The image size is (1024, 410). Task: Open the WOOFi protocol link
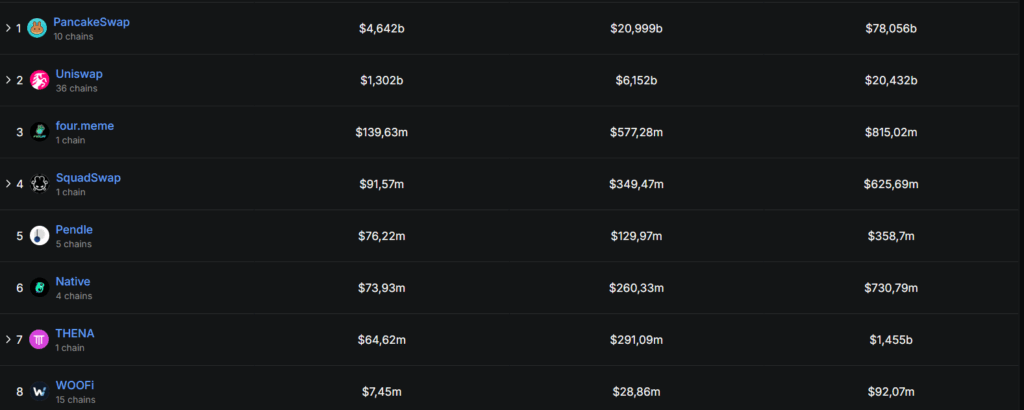pyautogui.click(x=75, y=385)
